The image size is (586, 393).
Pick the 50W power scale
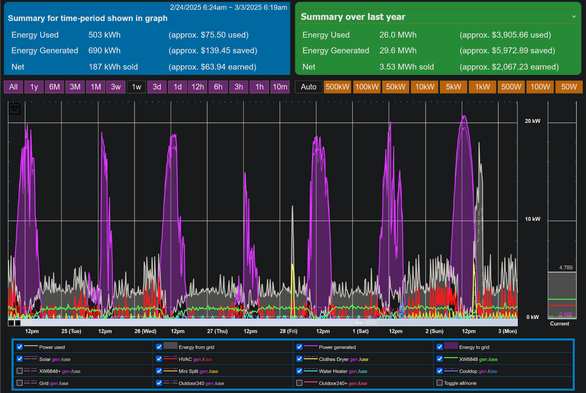coord(569,87)
